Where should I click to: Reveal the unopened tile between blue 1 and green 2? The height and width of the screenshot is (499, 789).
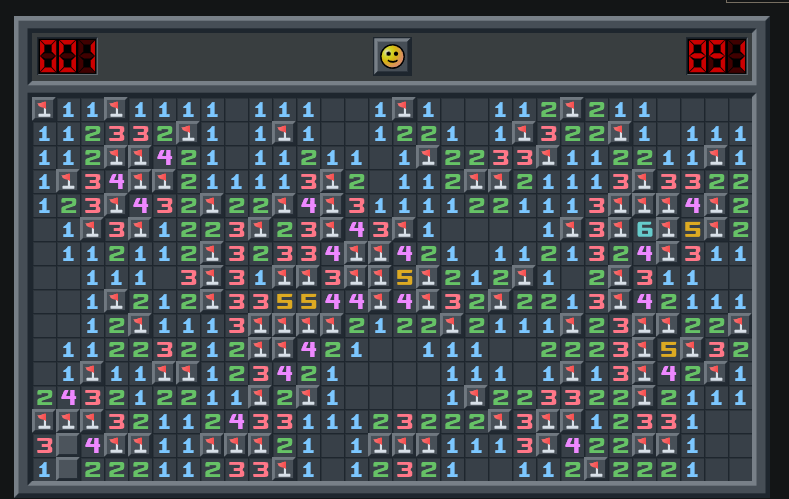tap(68, 469)
